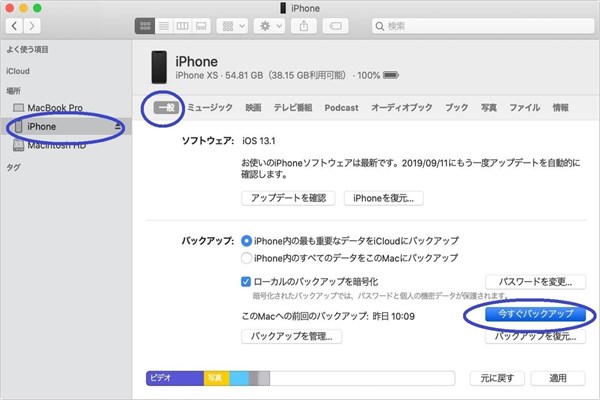
Task: Toggle ローカルのバックアップを暗号化 checkbox
Action: click(x=246, y=282)
